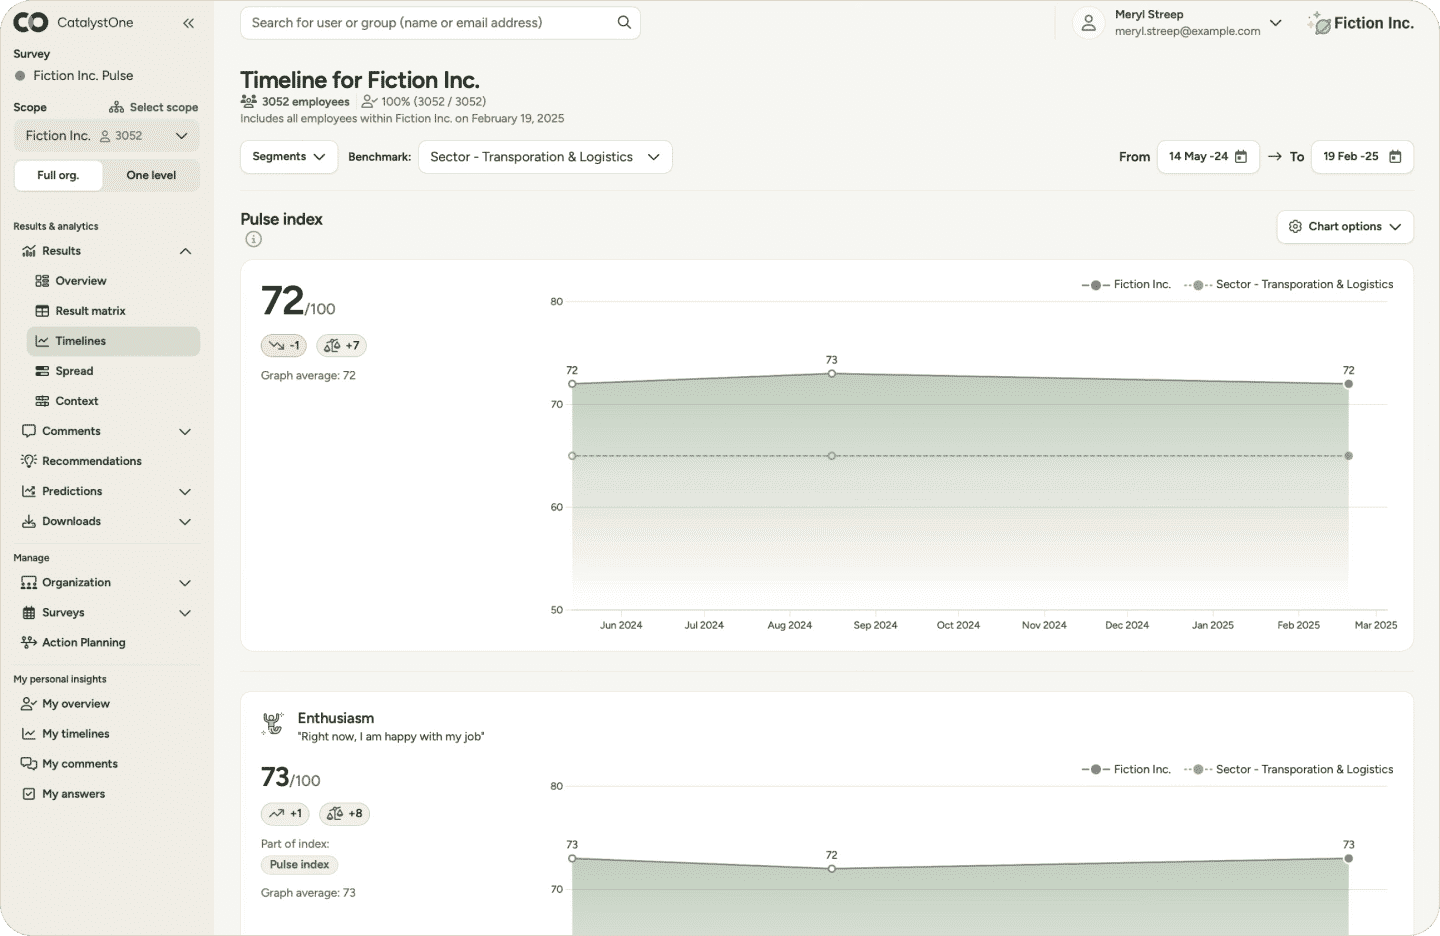Expand the Comments section

[185, 432]
